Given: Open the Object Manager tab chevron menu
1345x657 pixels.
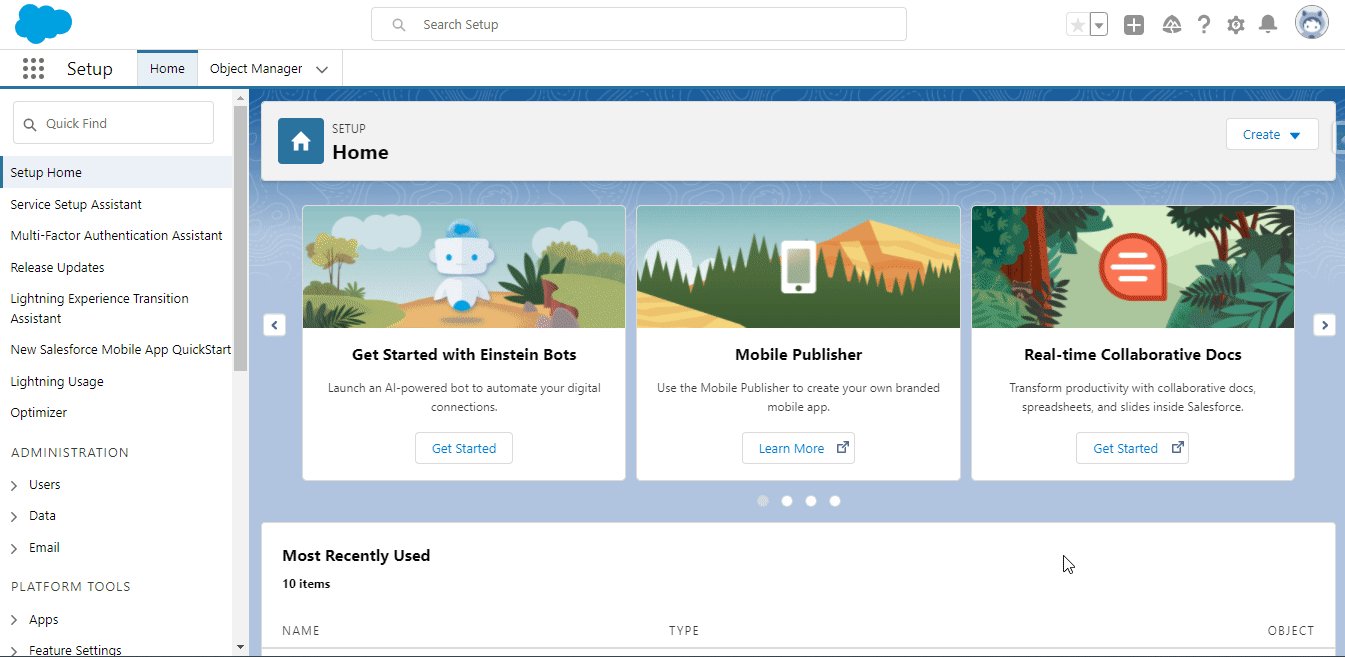Looking at the screenshot, I should [322, 70].
